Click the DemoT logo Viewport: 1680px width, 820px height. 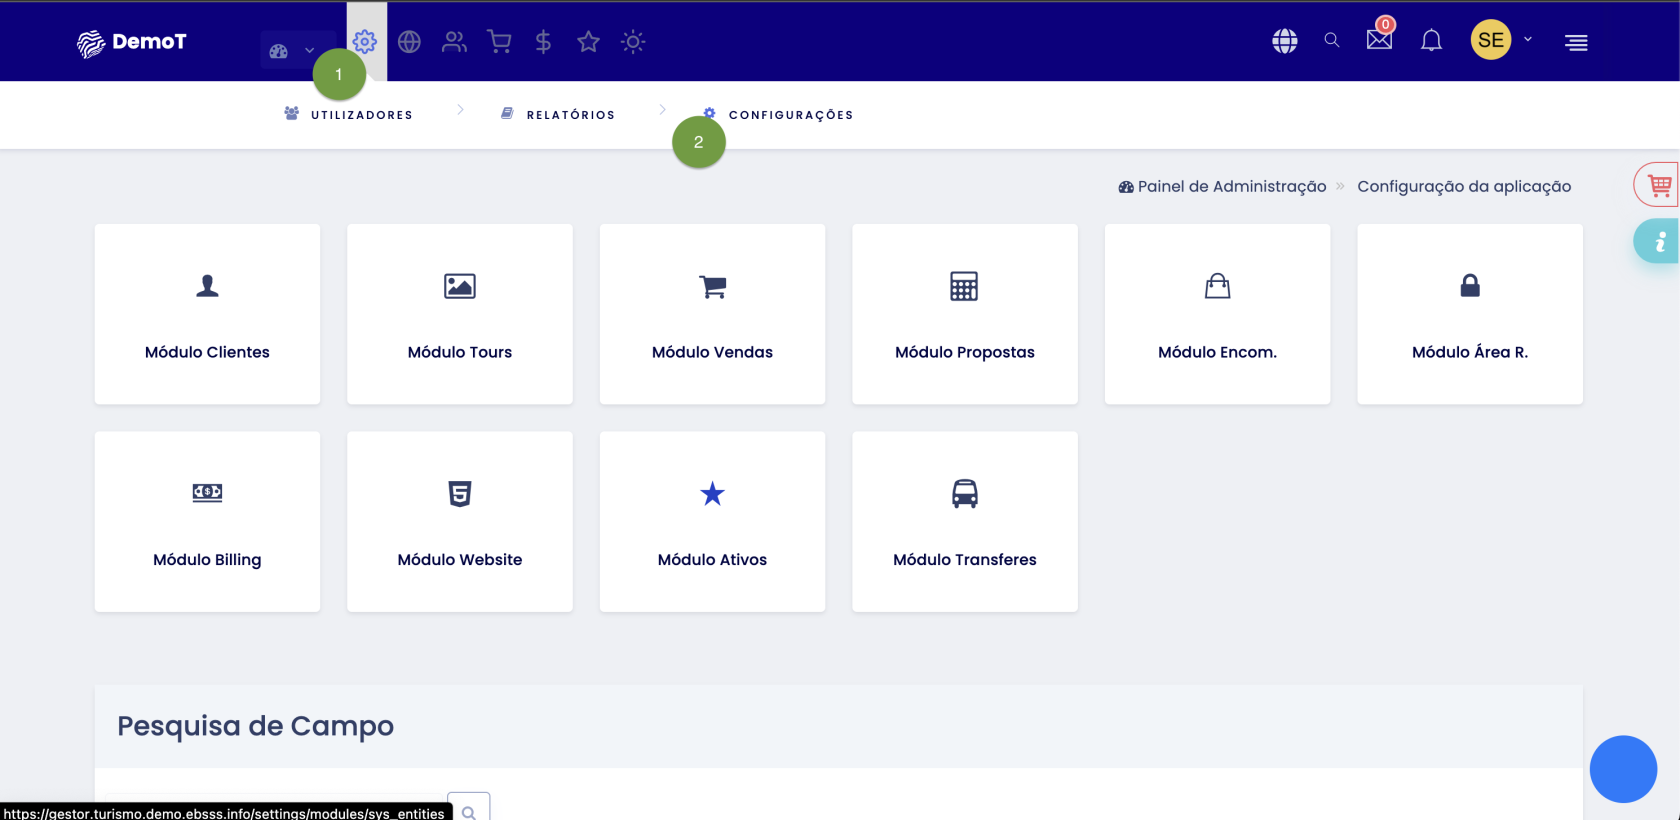pos(131,42)
